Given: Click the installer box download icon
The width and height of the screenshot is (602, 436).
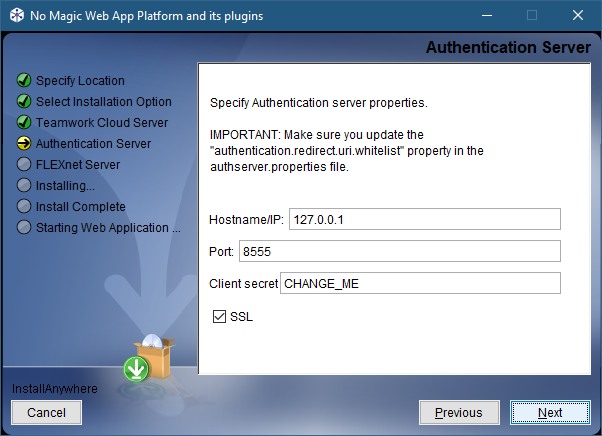Looking at the screenshot, I should tap(149, 358).
